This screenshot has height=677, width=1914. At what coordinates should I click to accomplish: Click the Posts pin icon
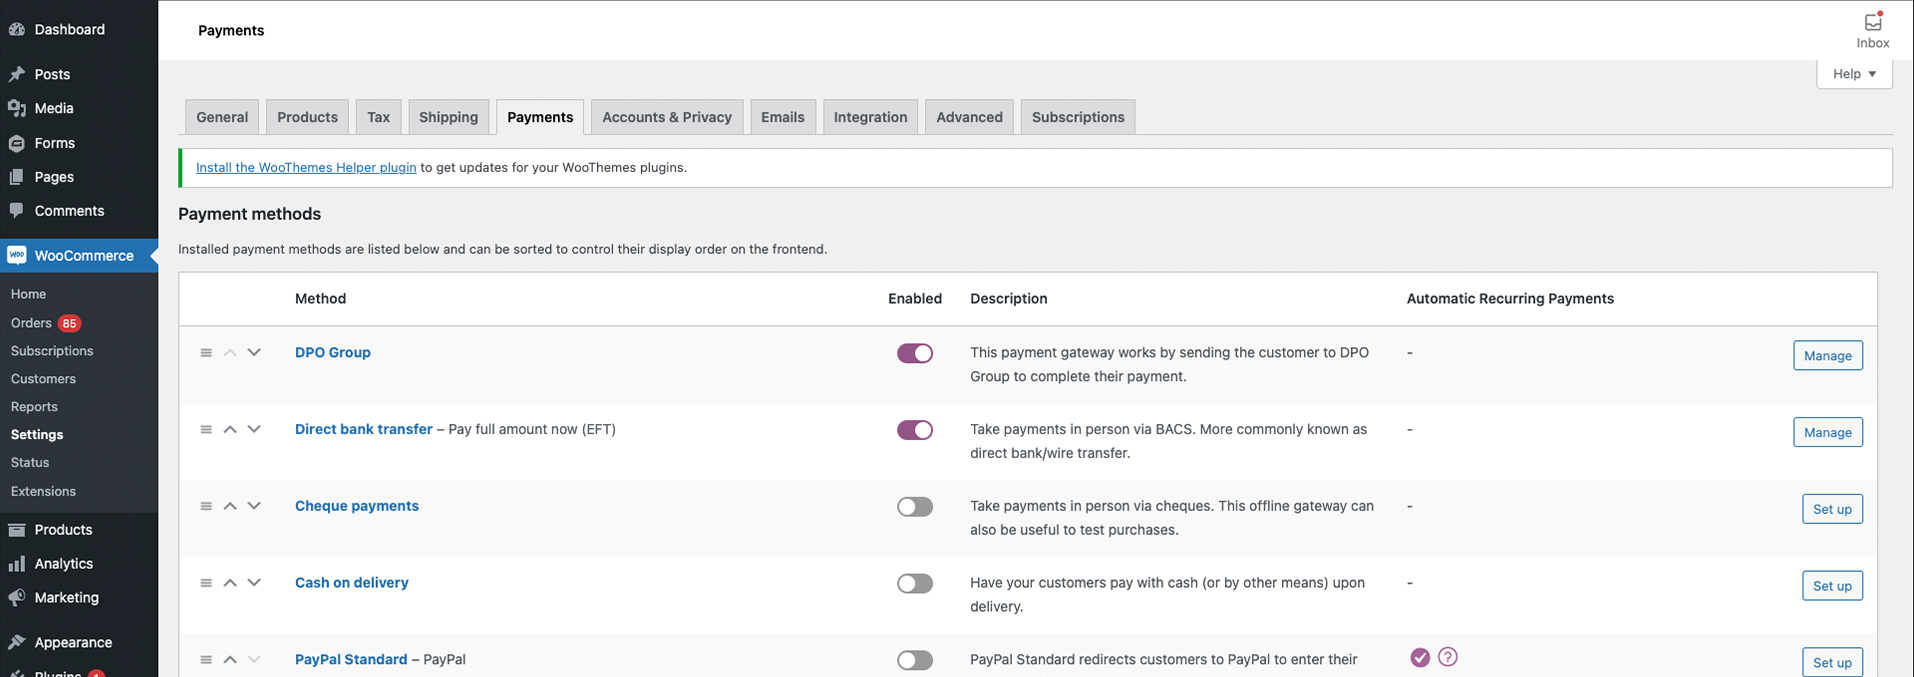(16, 74)
